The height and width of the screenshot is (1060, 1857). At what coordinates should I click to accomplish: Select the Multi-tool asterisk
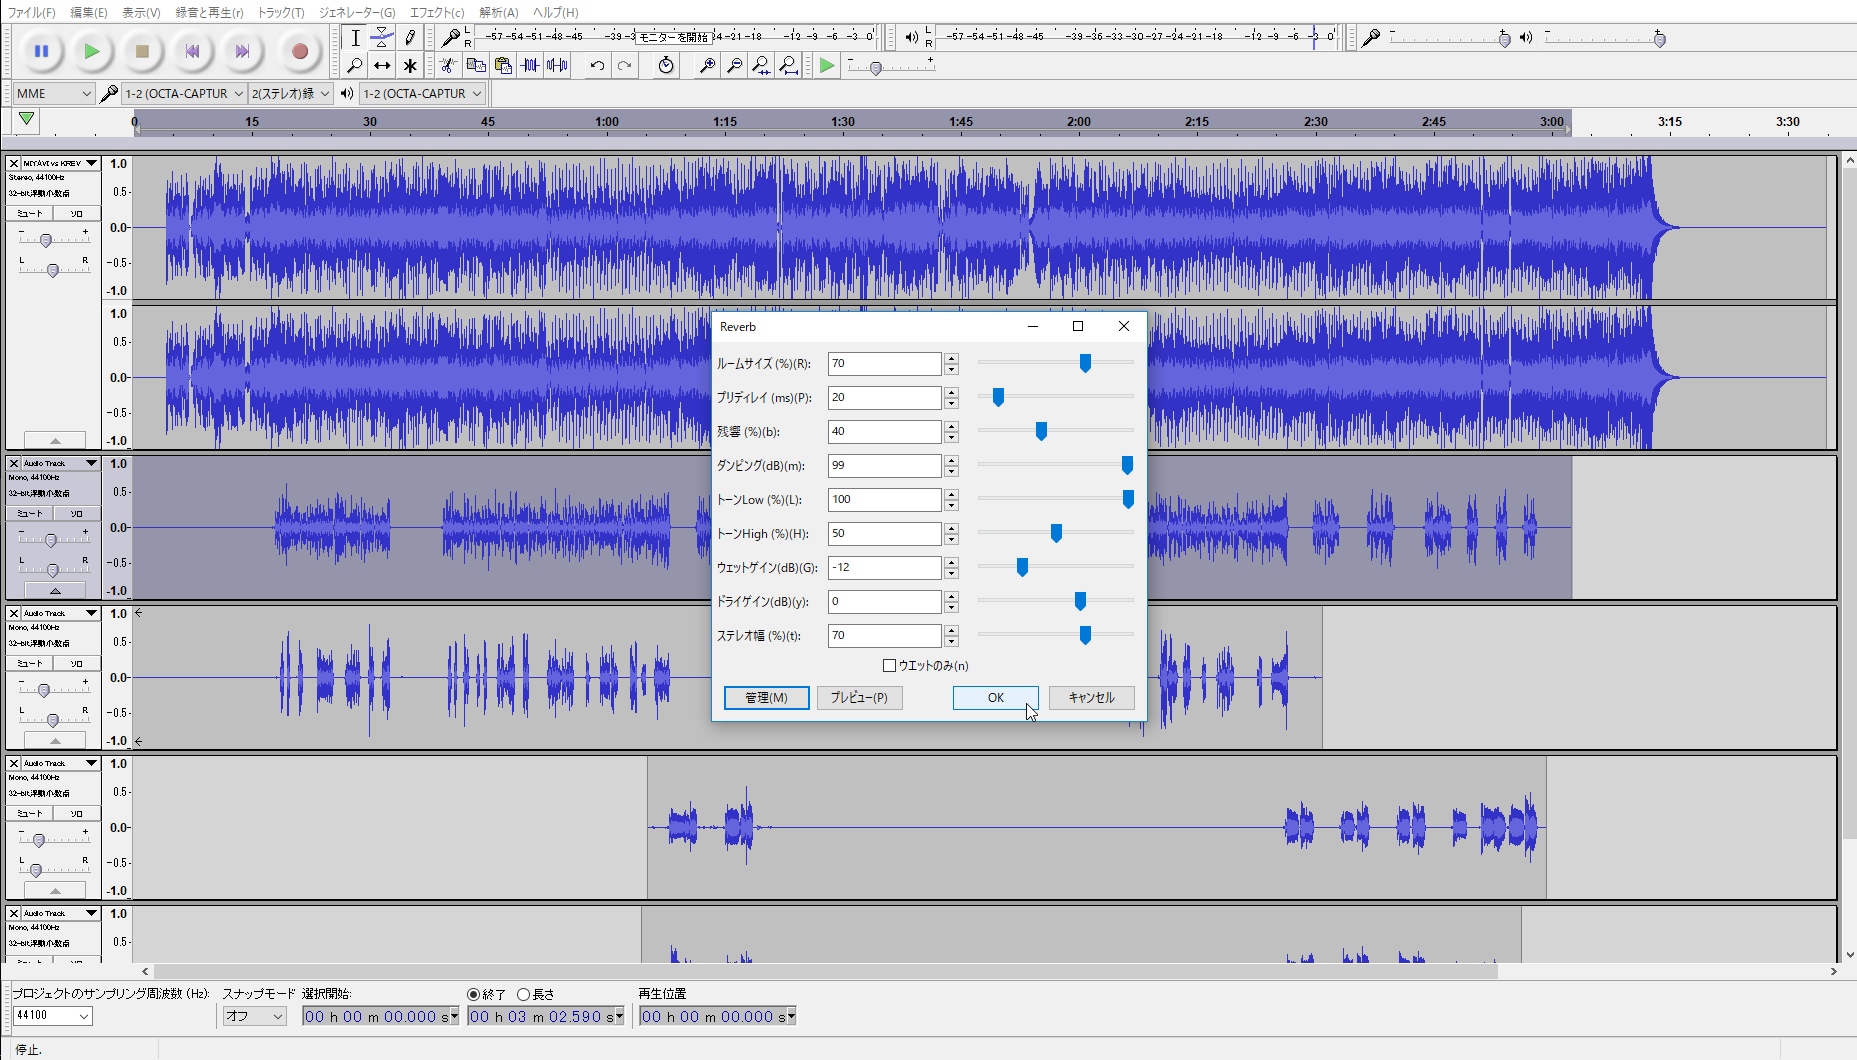tap(410, 66)
